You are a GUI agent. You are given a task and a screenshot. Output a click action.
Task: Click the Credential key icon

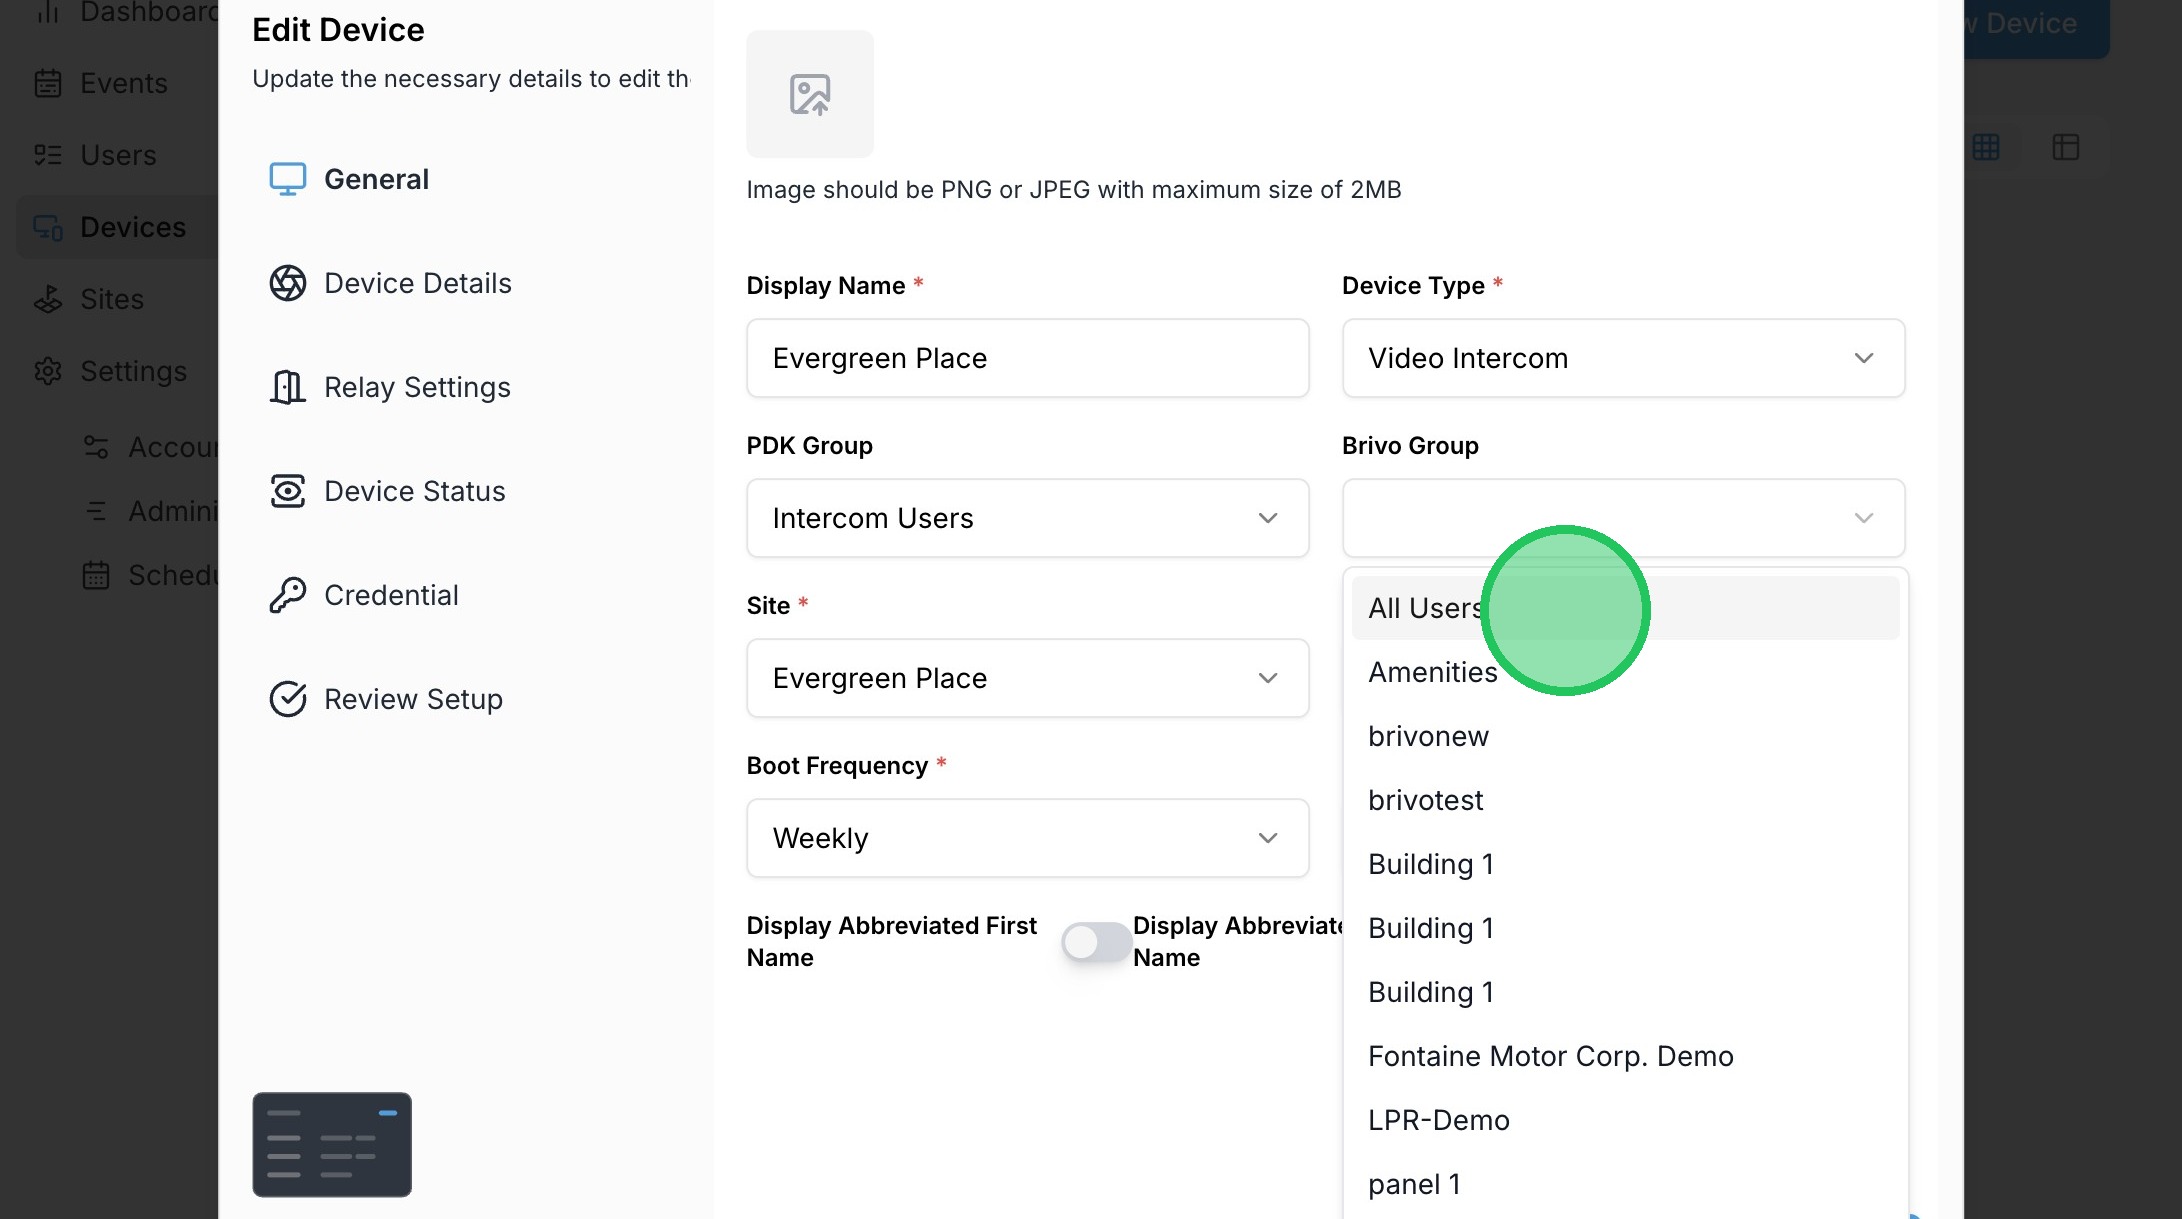[287, 595]
